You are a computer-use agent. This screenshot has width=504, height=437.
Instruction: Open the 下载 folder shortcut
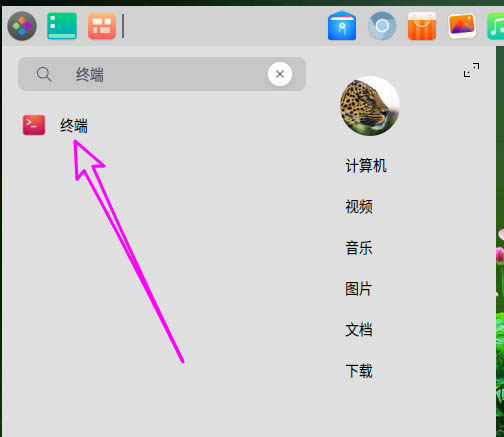359,371
